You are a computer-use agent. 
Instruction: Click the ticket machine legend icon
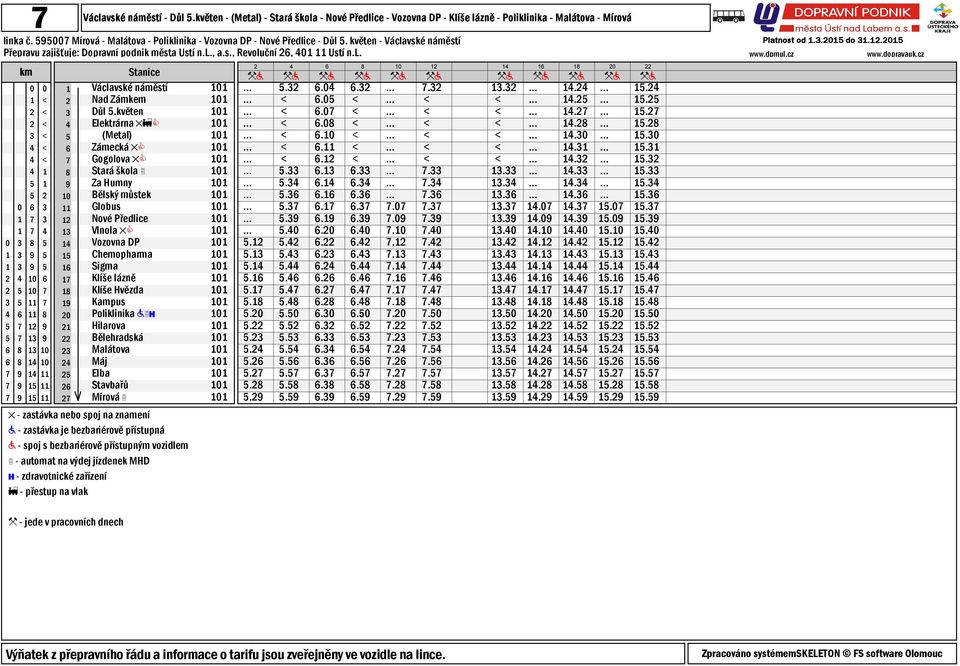(10, 461)
